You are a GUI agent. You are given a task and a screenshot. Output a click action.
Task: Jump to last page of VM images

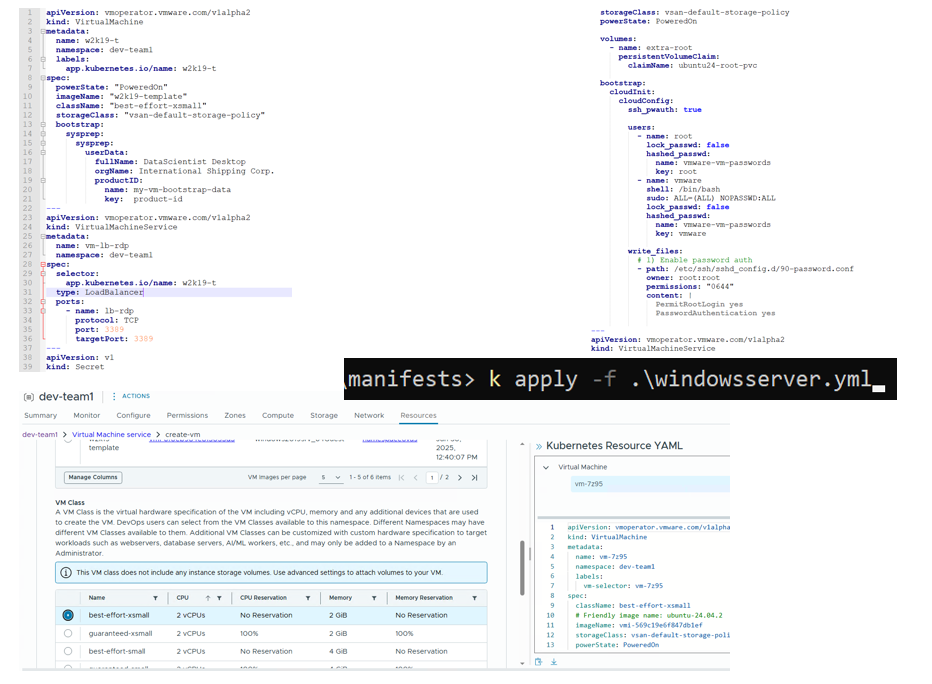[474, 478]
